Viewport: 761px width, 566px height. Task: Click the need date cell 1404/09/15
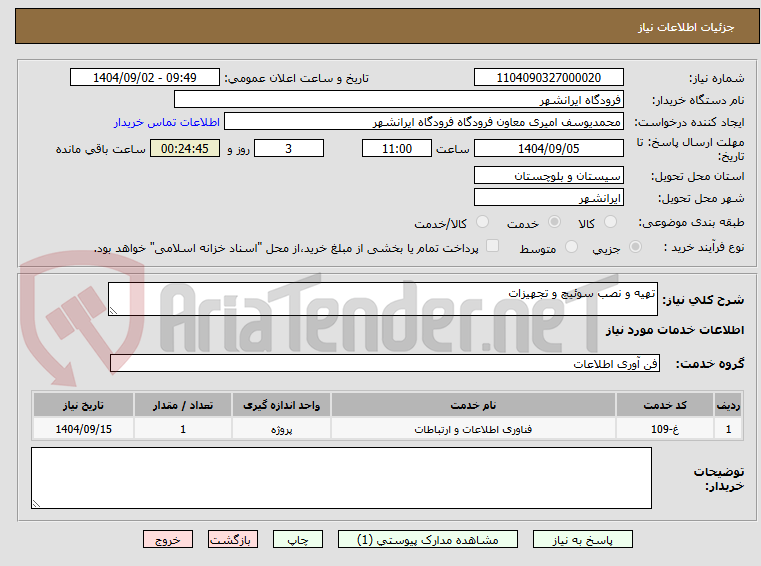tap(83, 429)
